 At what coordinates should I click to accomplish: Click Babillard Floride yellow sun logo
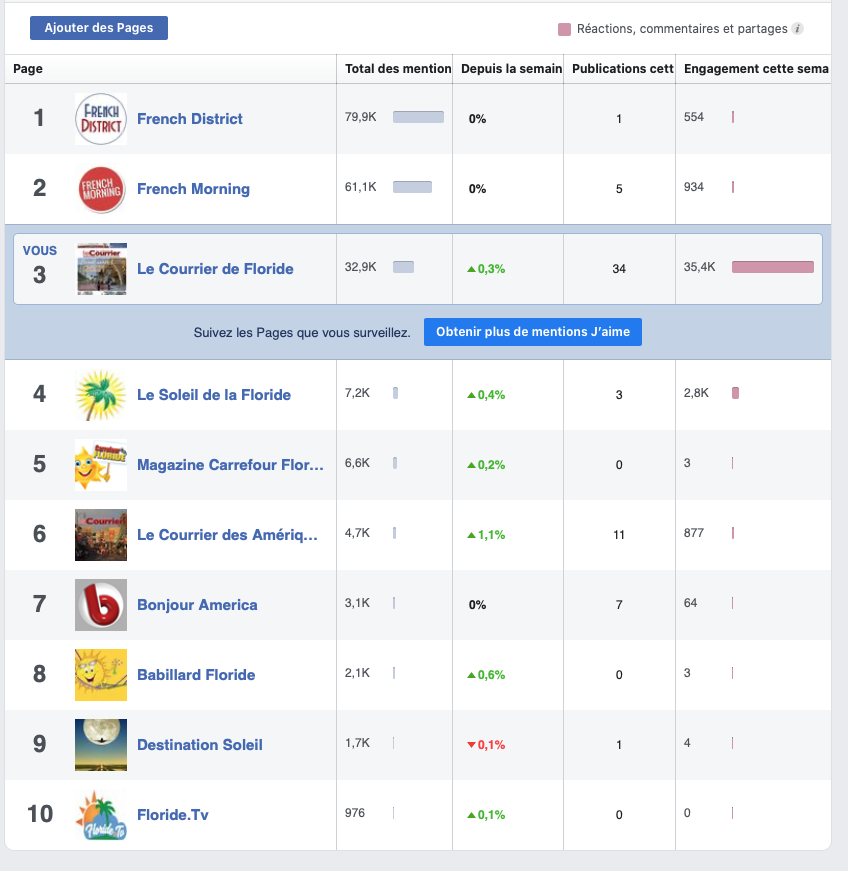click(x=101, y=675)
